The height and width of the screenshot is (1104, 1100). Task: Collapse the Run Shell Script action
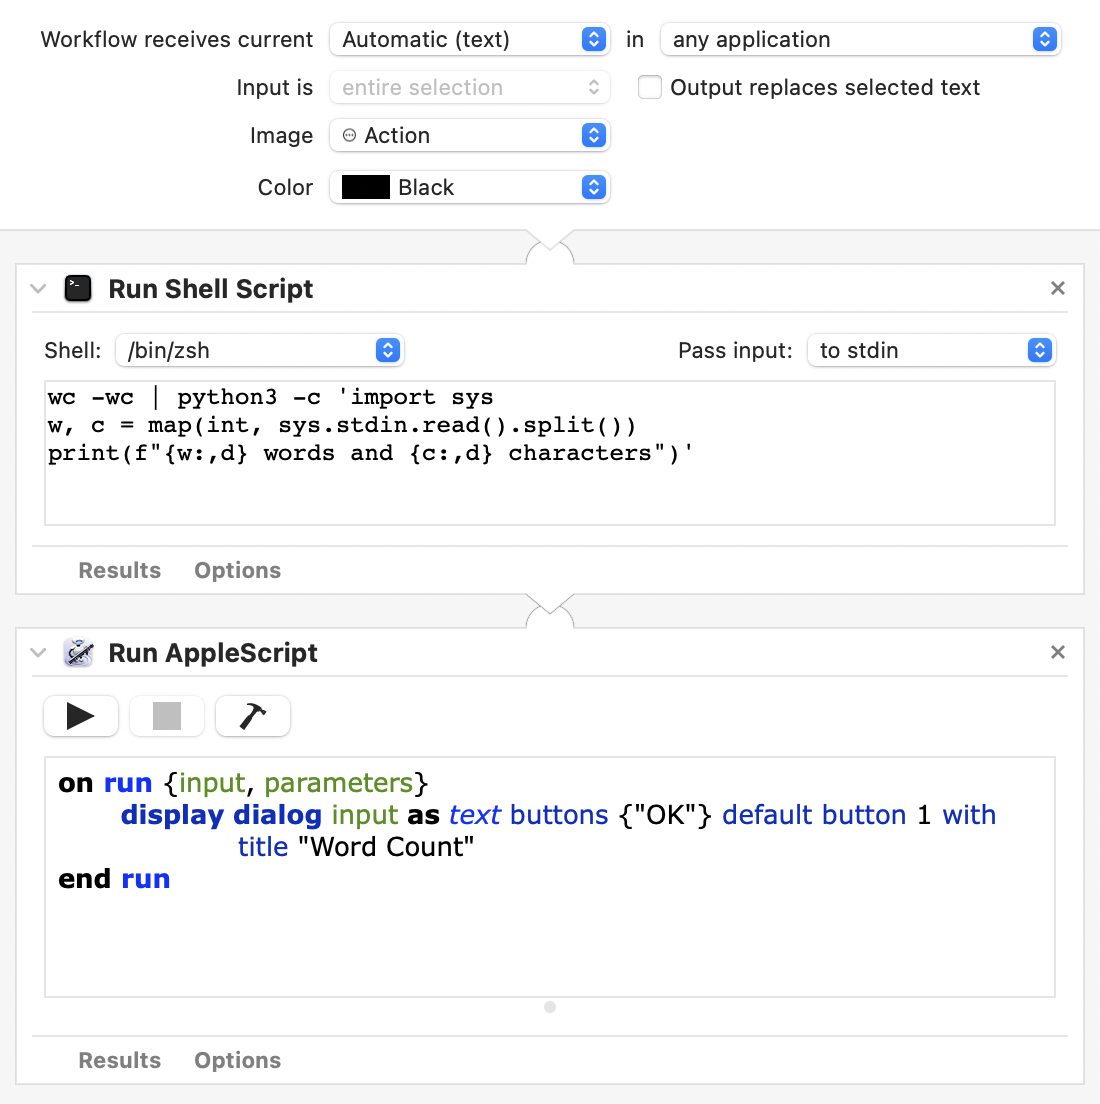(39, 289)
